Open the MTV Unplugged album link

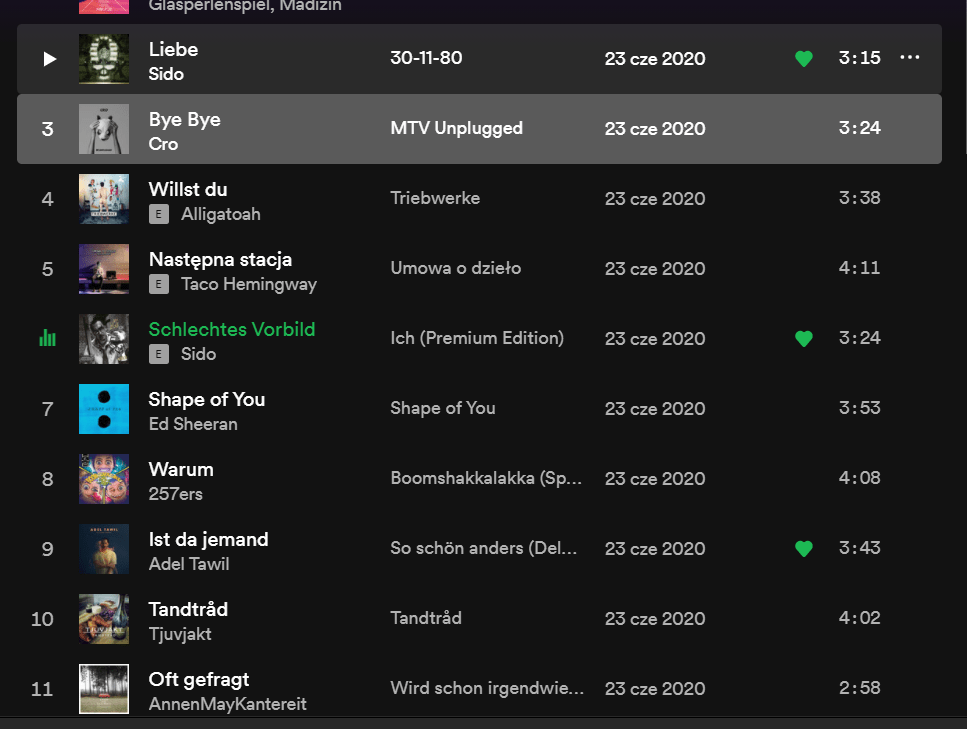click(x=456, y=128)
